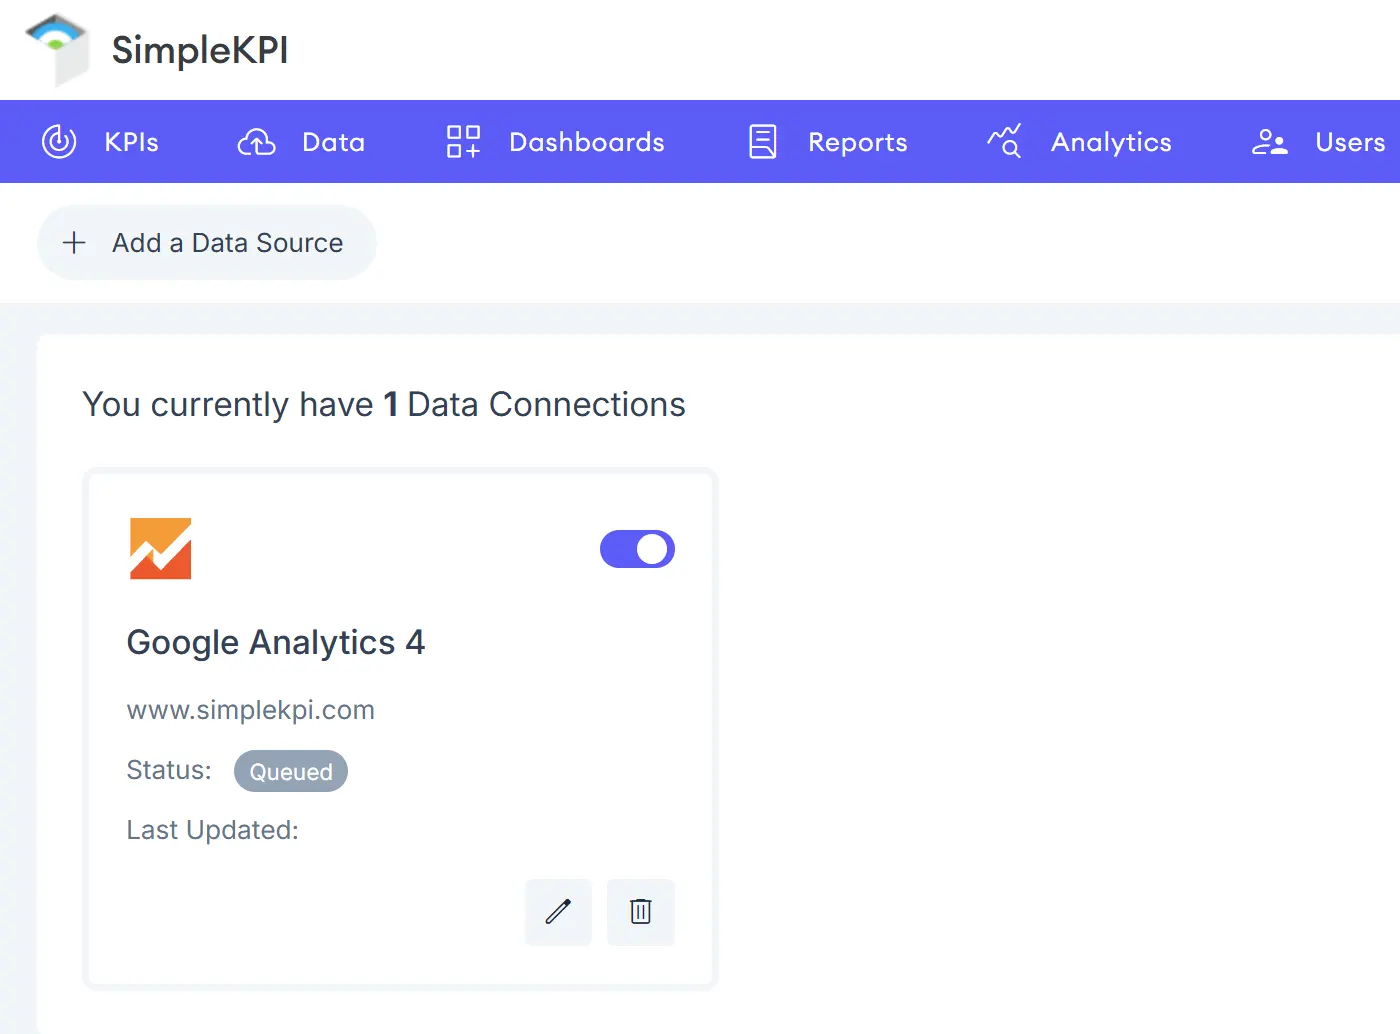Click the 'Last Updated:' label
Screen dimensions: 1400x1034
pos(213,830)
